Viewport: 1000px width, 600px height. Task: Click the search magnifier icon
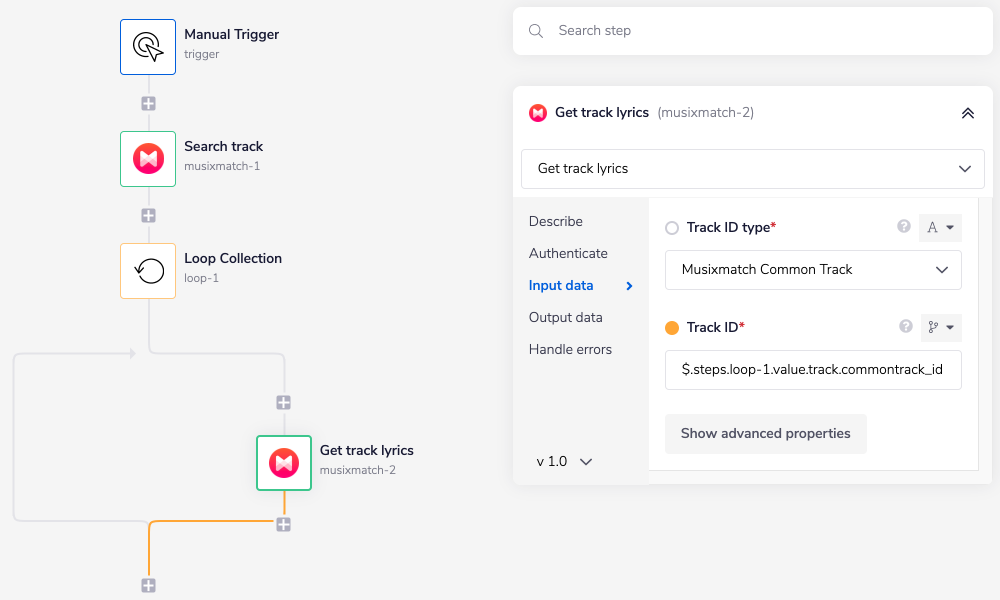click(x=536, y=31)
